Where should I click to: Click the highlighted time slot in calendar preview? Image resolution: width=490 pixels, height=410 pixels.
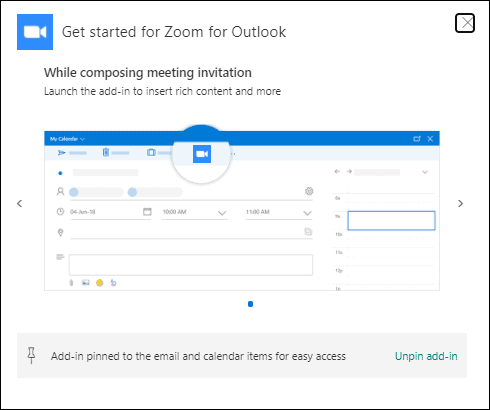pos(391,220)
